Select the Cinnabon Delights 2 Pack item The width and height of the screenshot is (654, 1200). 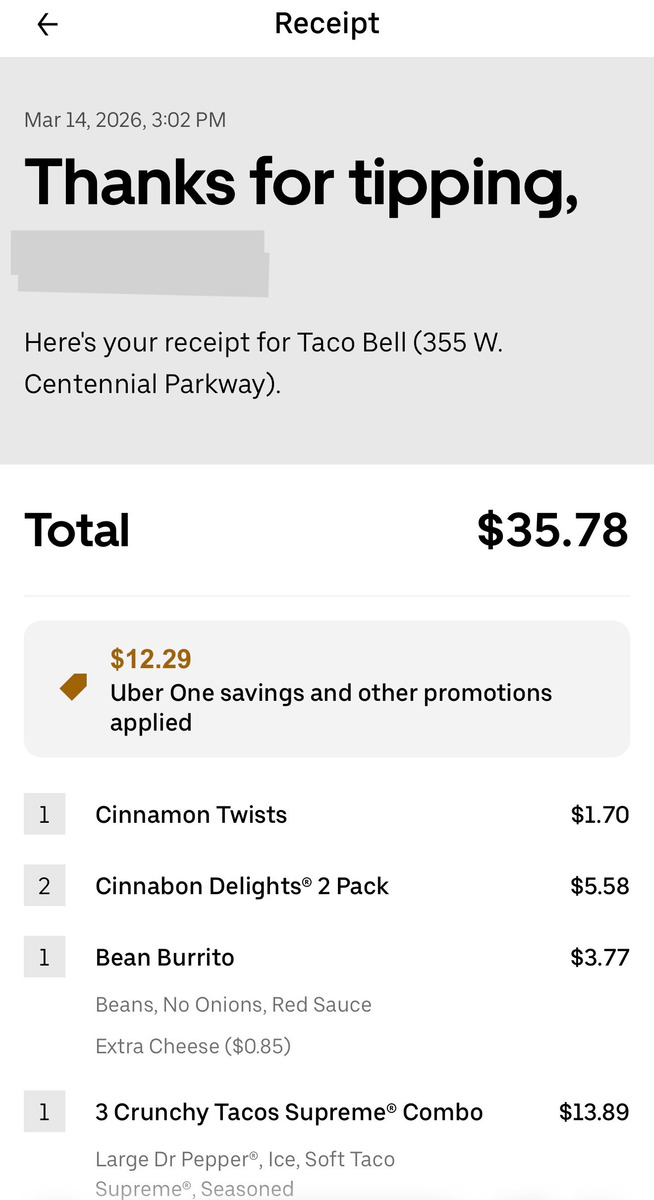(242, 886)
